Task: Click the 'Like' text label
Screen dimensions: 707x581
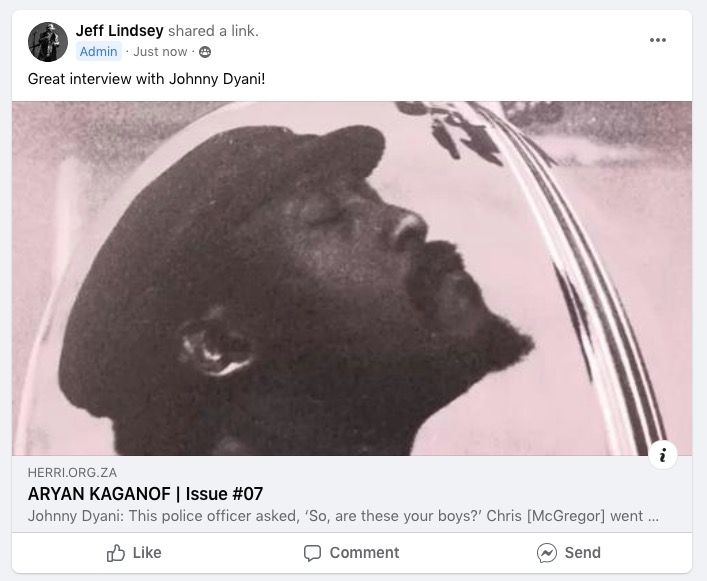Action: click(147, 553)
